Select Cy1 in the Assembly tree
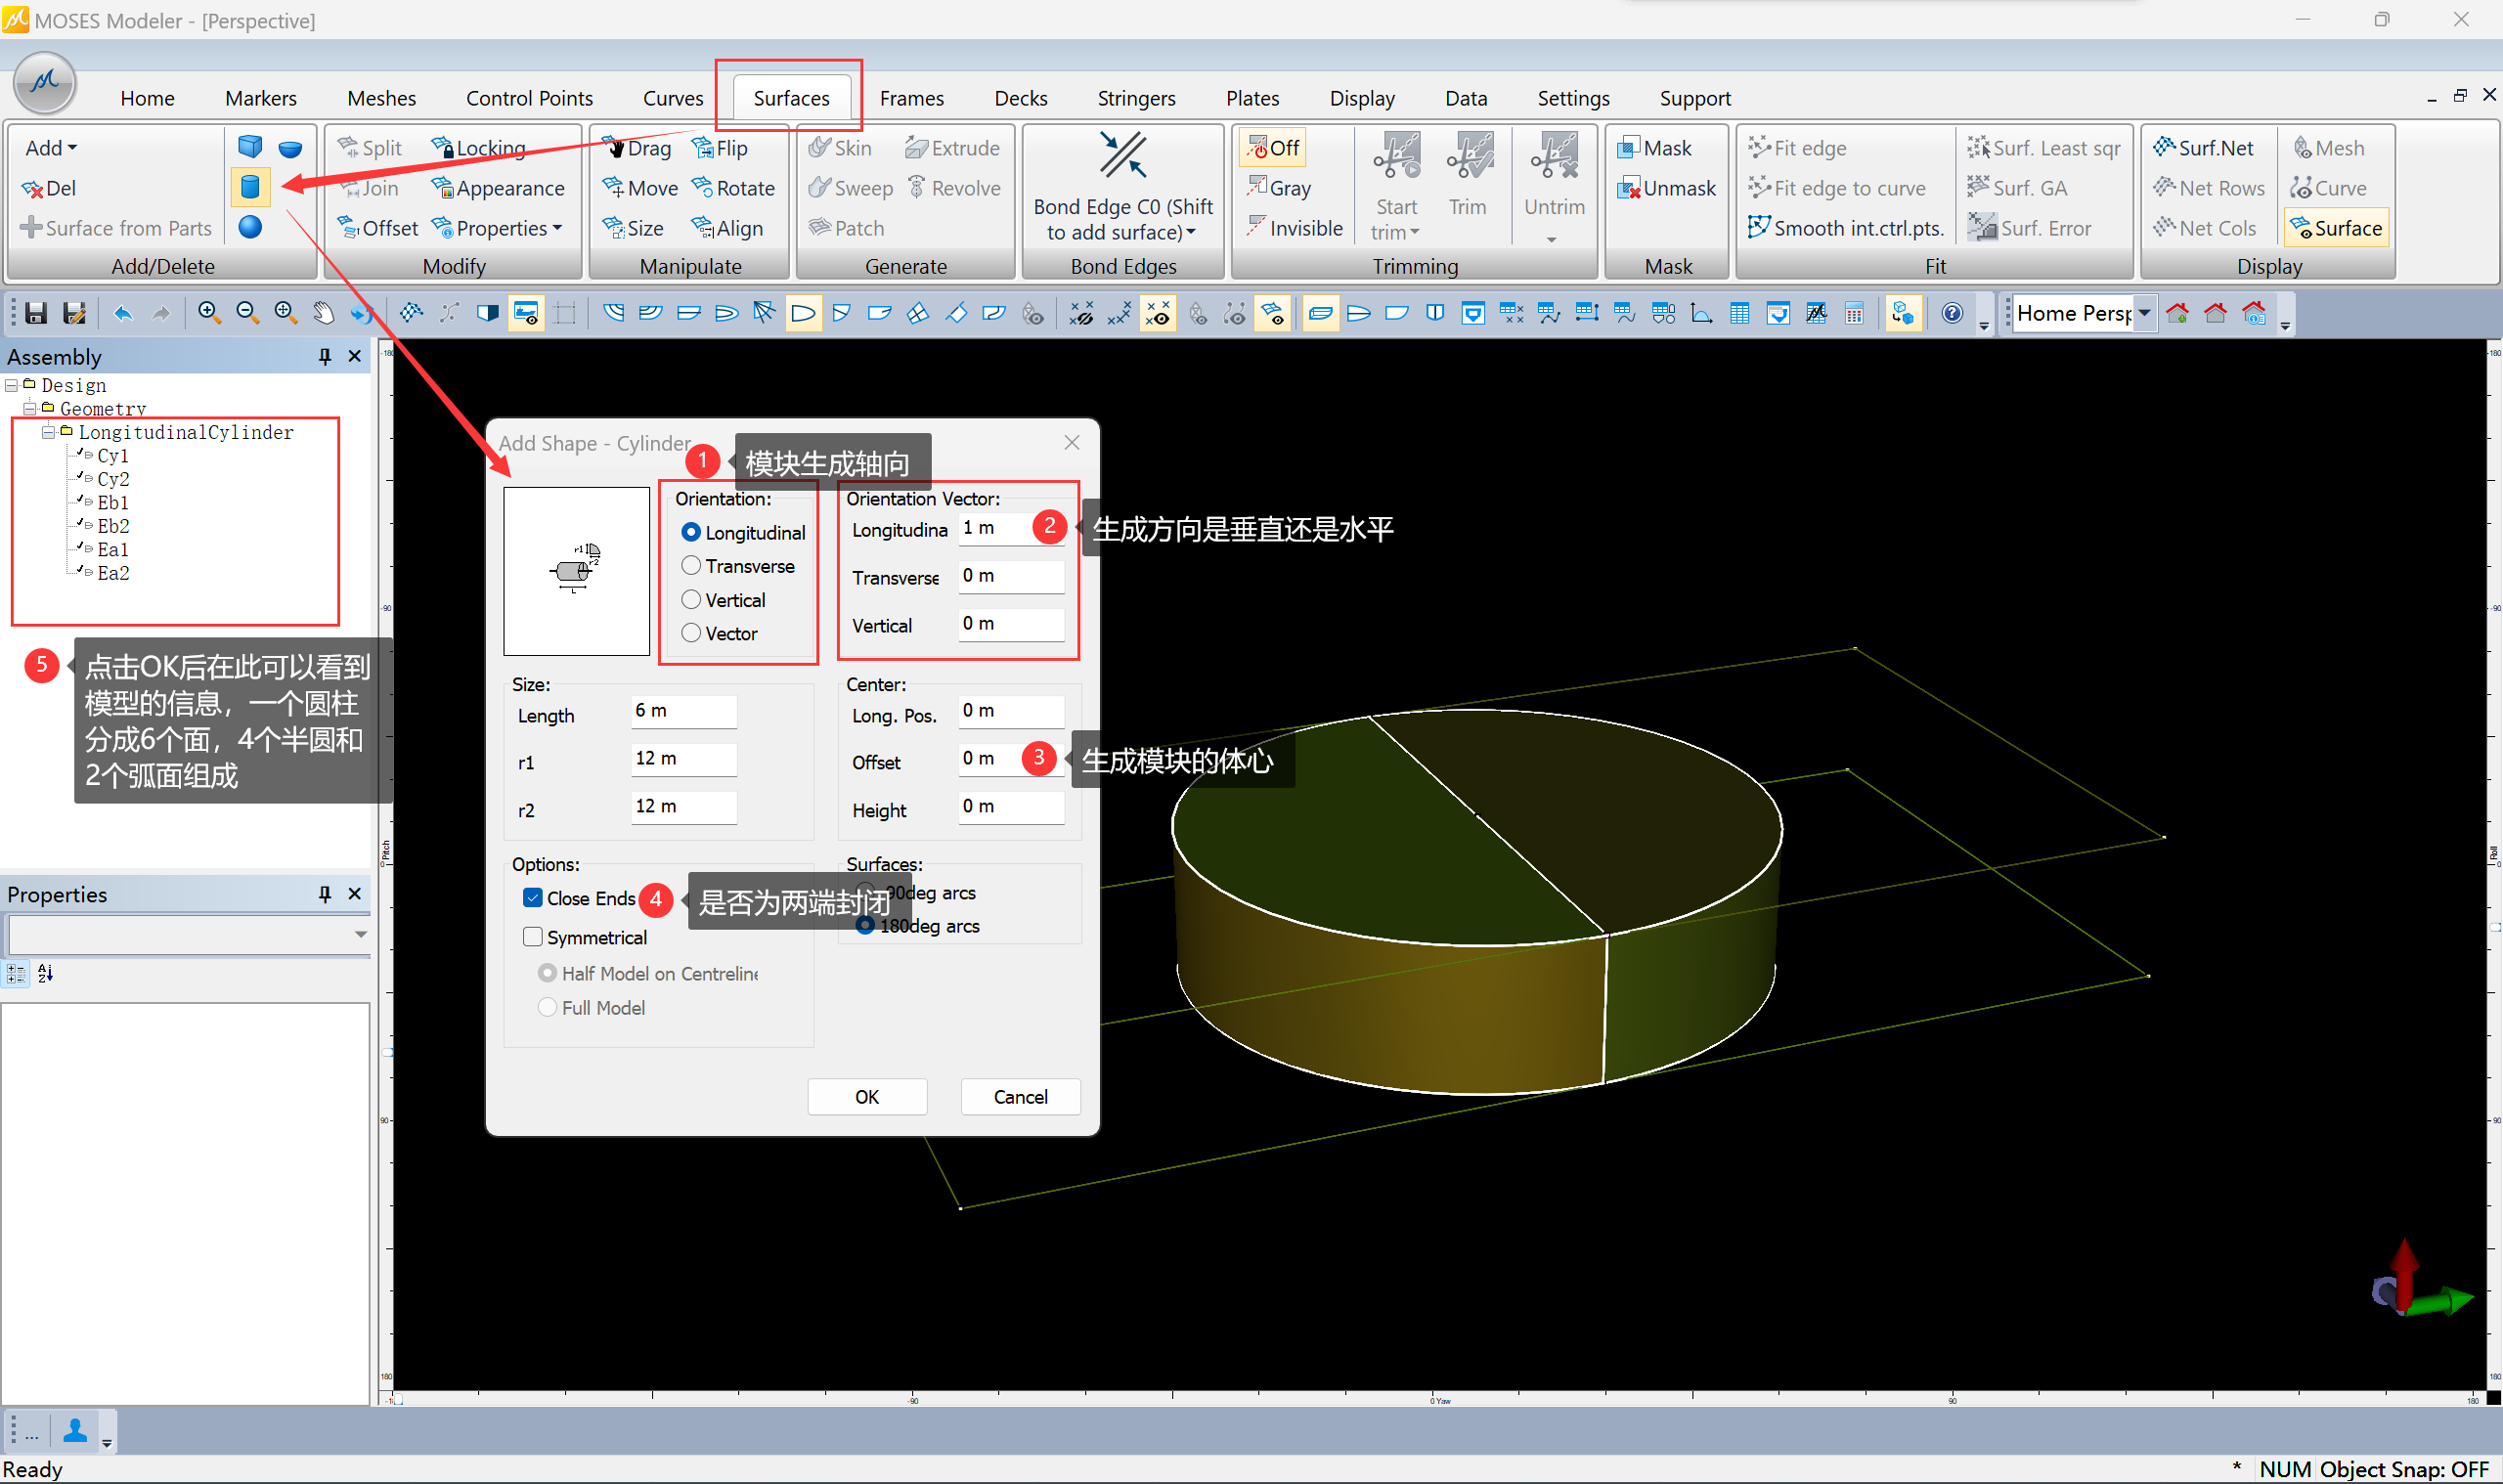Image resolution: width=2503 pixels, height=1484 pixels. 113,456
